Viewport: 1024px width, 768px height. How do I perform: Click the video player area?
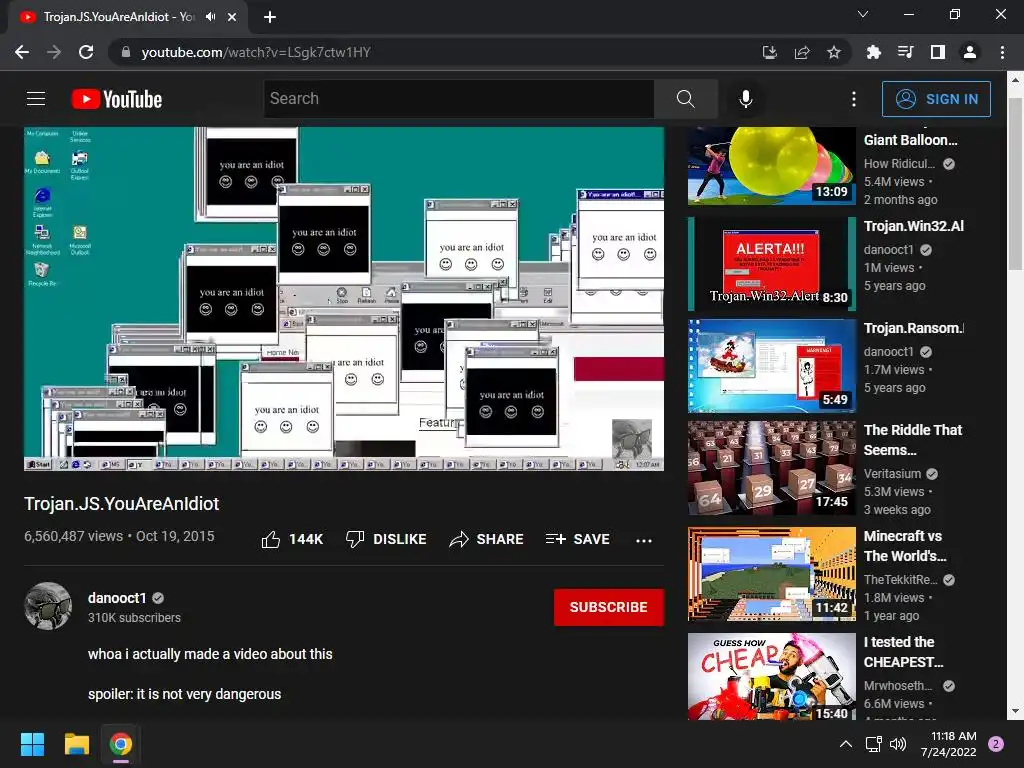pos(344,298)
